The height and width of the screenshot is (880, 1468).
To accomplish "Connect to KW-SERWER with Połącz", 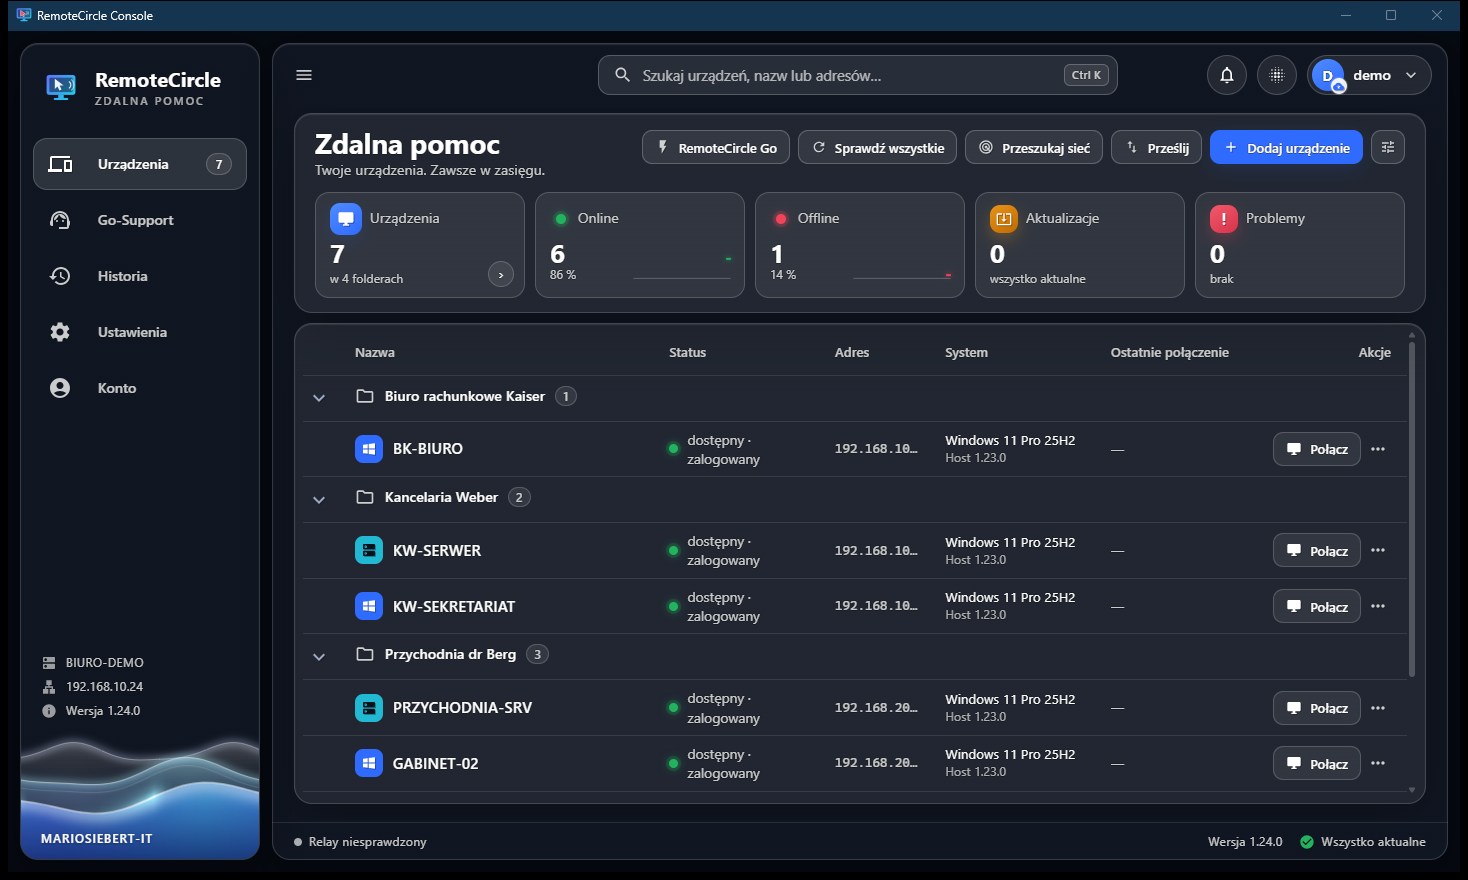I will [1316, 550].
